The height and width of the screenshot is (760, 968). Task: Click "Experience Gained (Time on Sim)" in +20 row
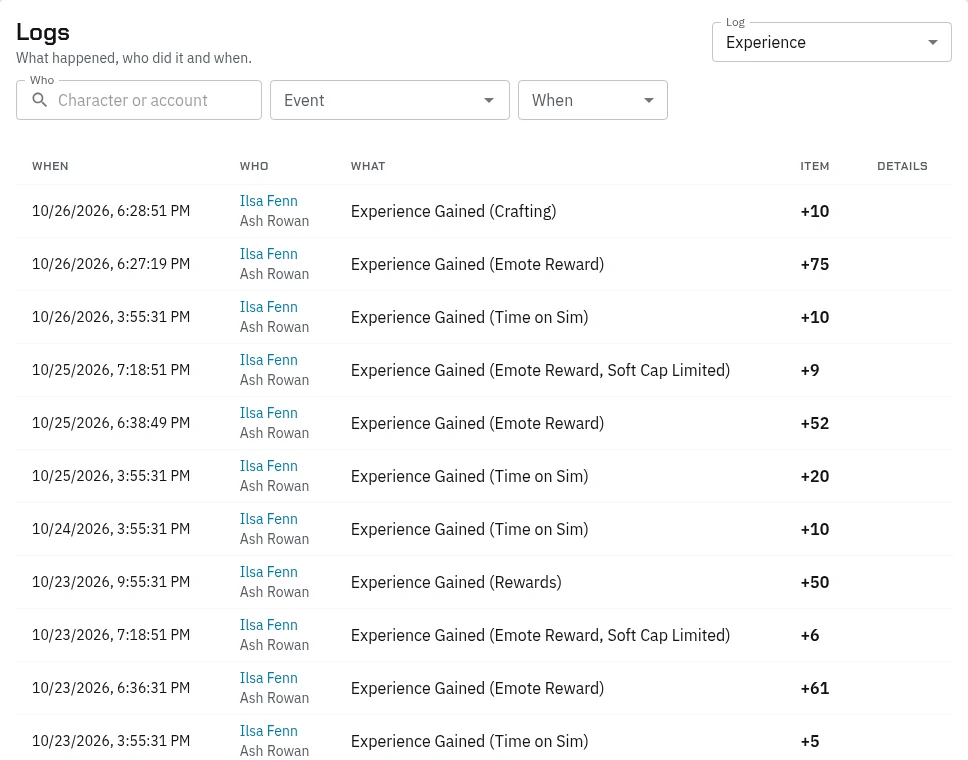click(469, 477)
